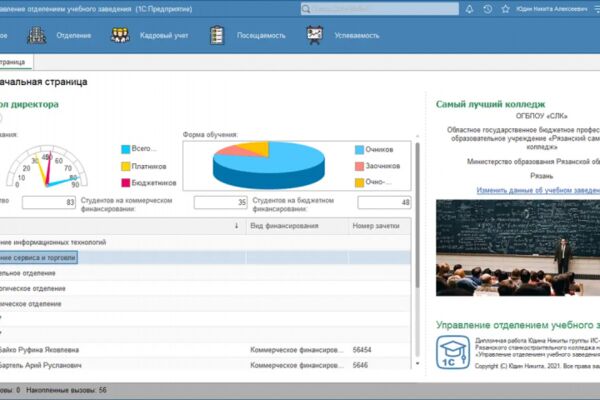The image size is (600, 400).
Task: Open the Успеваемость menu item
Action: pos(357,36)
